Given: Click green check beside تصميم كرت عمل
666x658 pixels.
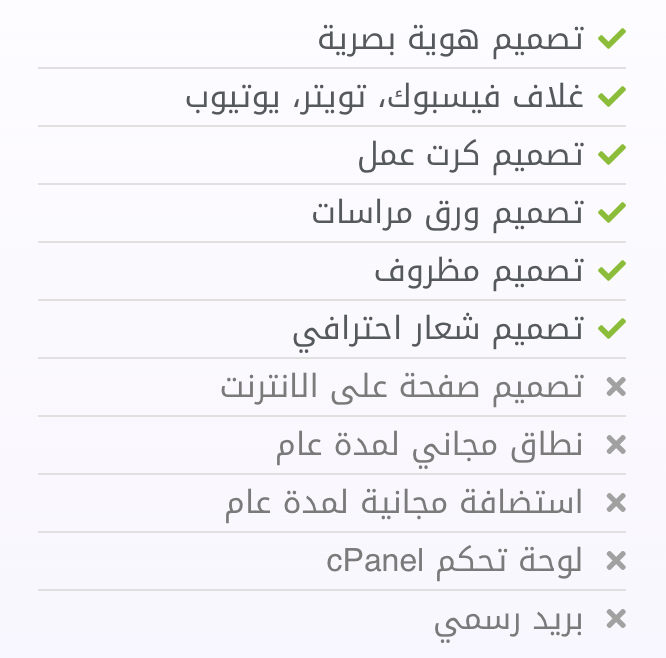Looking at the screenshot, I should (x=611, y=155).
